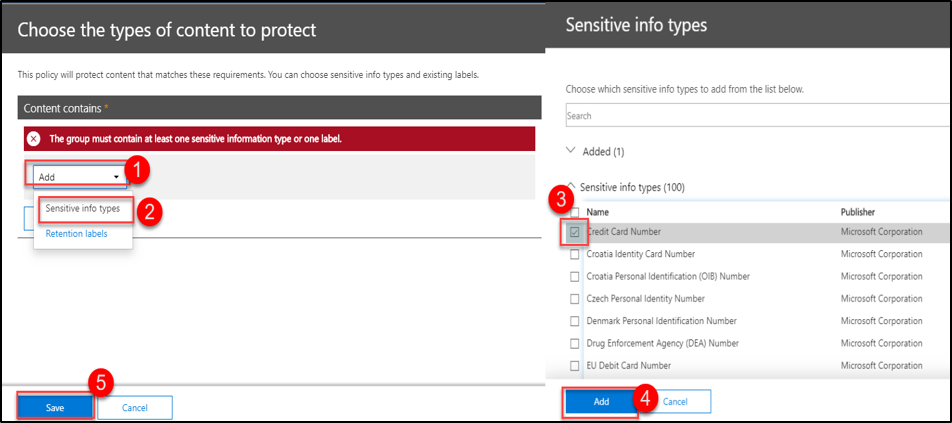Check the Croatia Identity Card Number box
The width and height of the screenshot is (952, 423).
pos(574,254)
